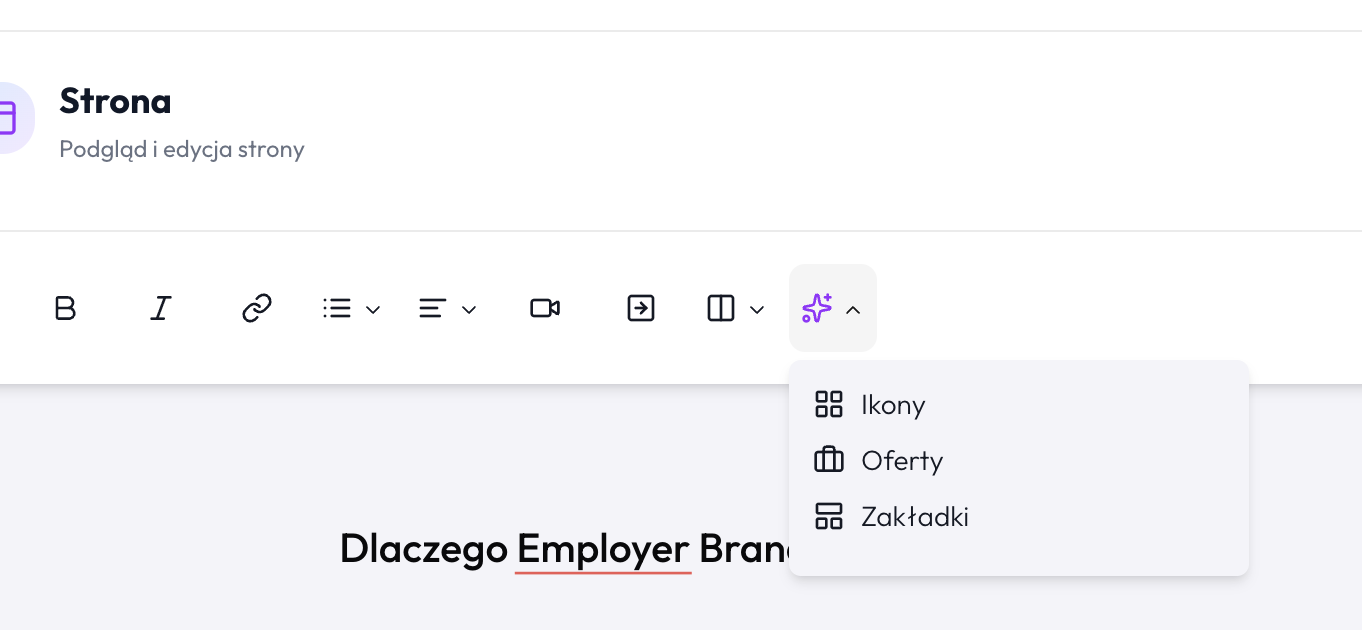Click the briefcase icon next to Oferty
The height and width of the screenshot is (630, 1362).
[829, 460]
